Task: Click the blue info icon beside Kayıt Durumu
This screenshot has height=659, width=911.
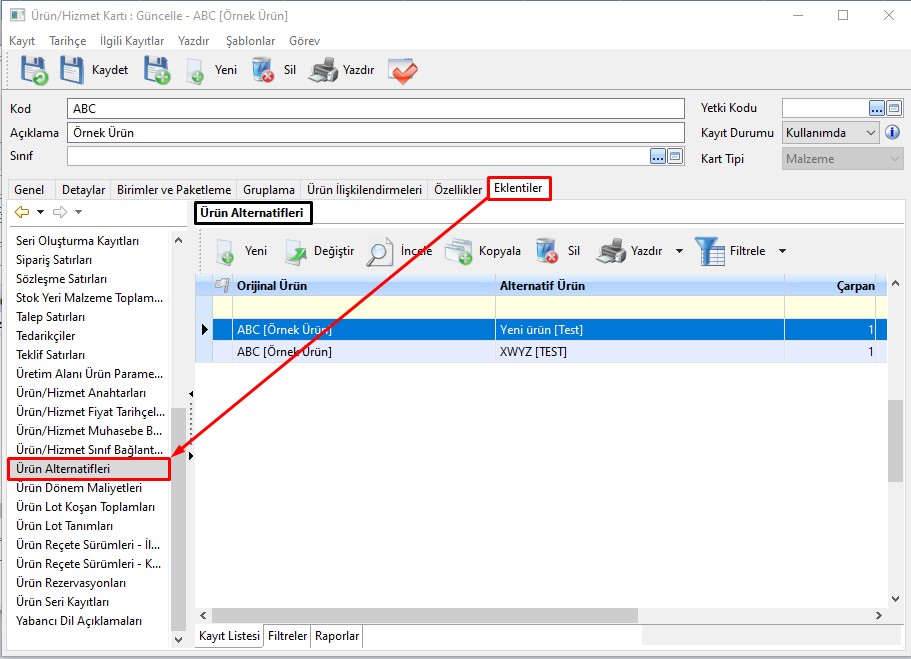Action: [893, 133]
